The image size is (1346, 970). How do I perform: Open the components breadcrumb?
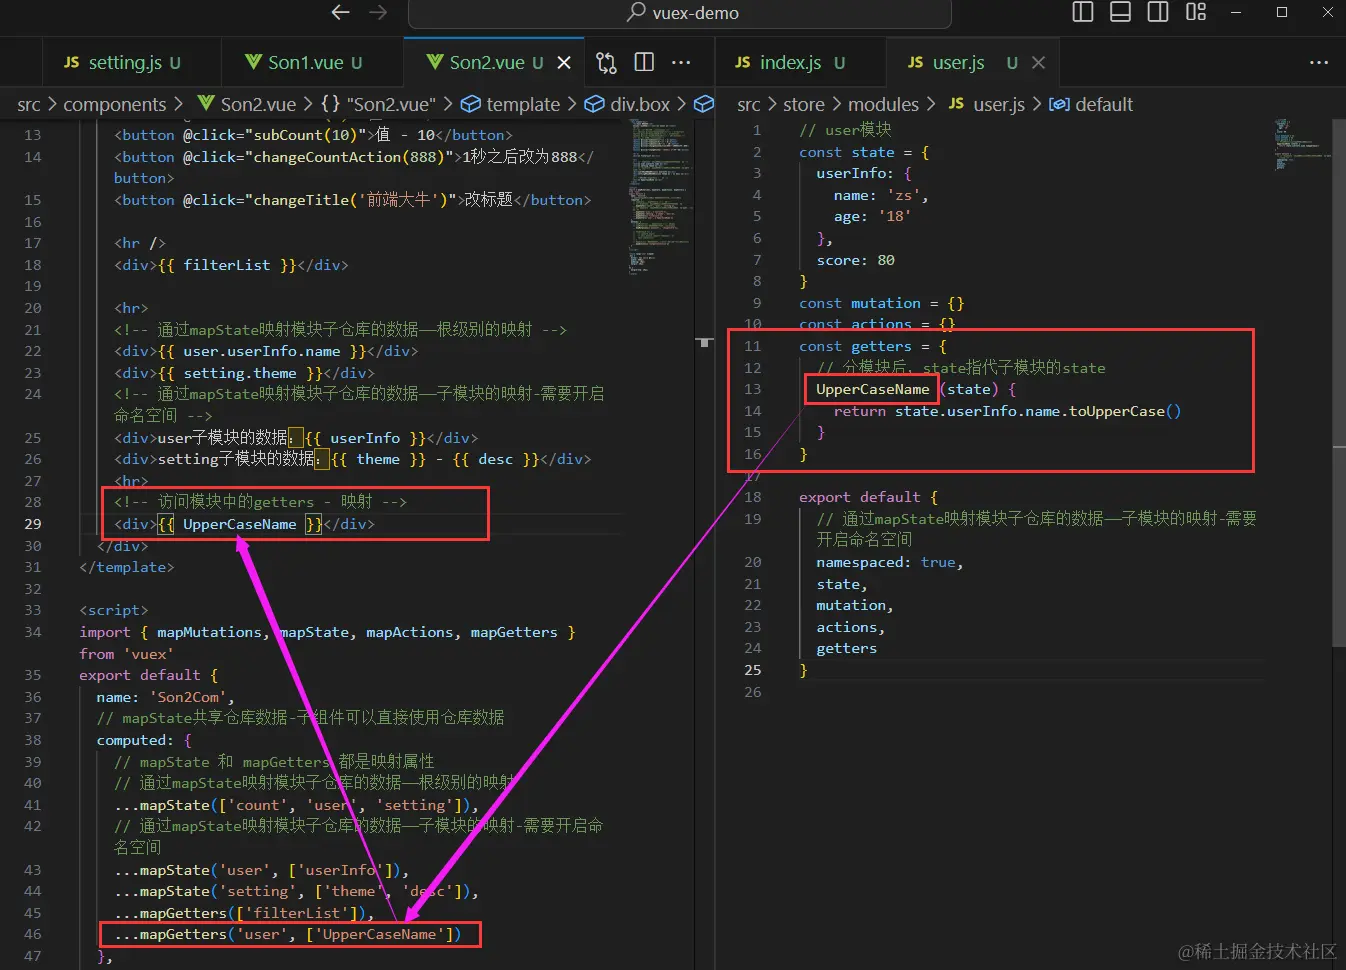(x=115, y=104)
